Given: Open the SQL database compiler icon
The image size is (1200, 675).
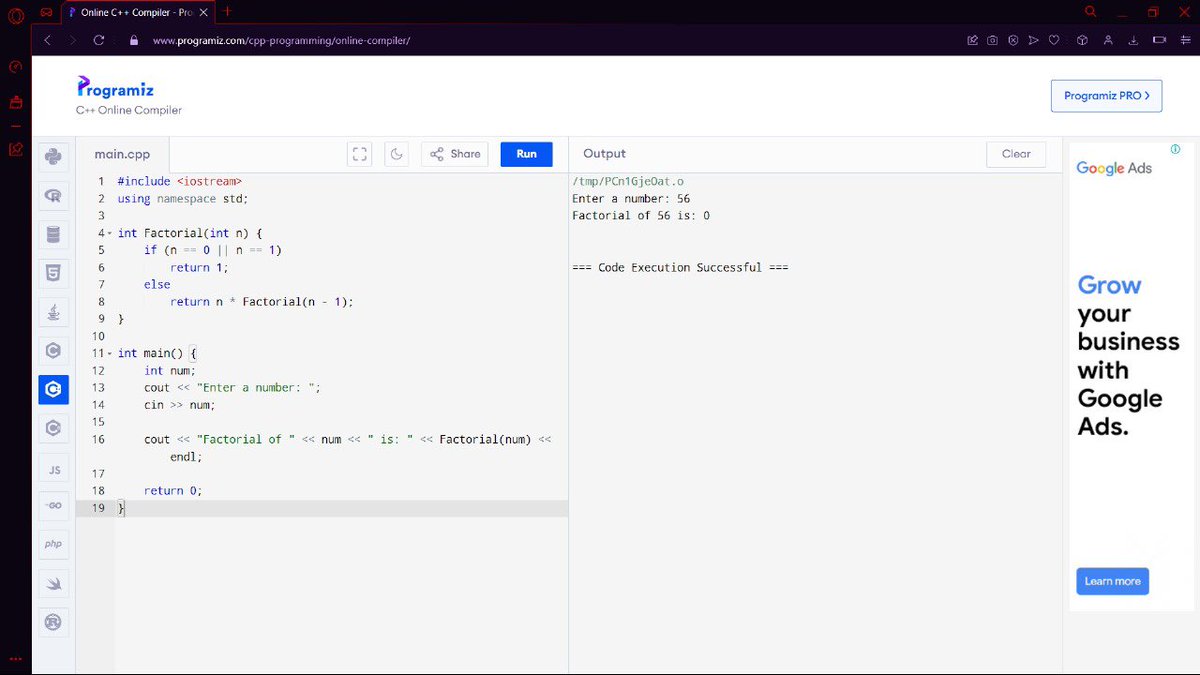Looking at the screenshot, I should click(53, 235).
